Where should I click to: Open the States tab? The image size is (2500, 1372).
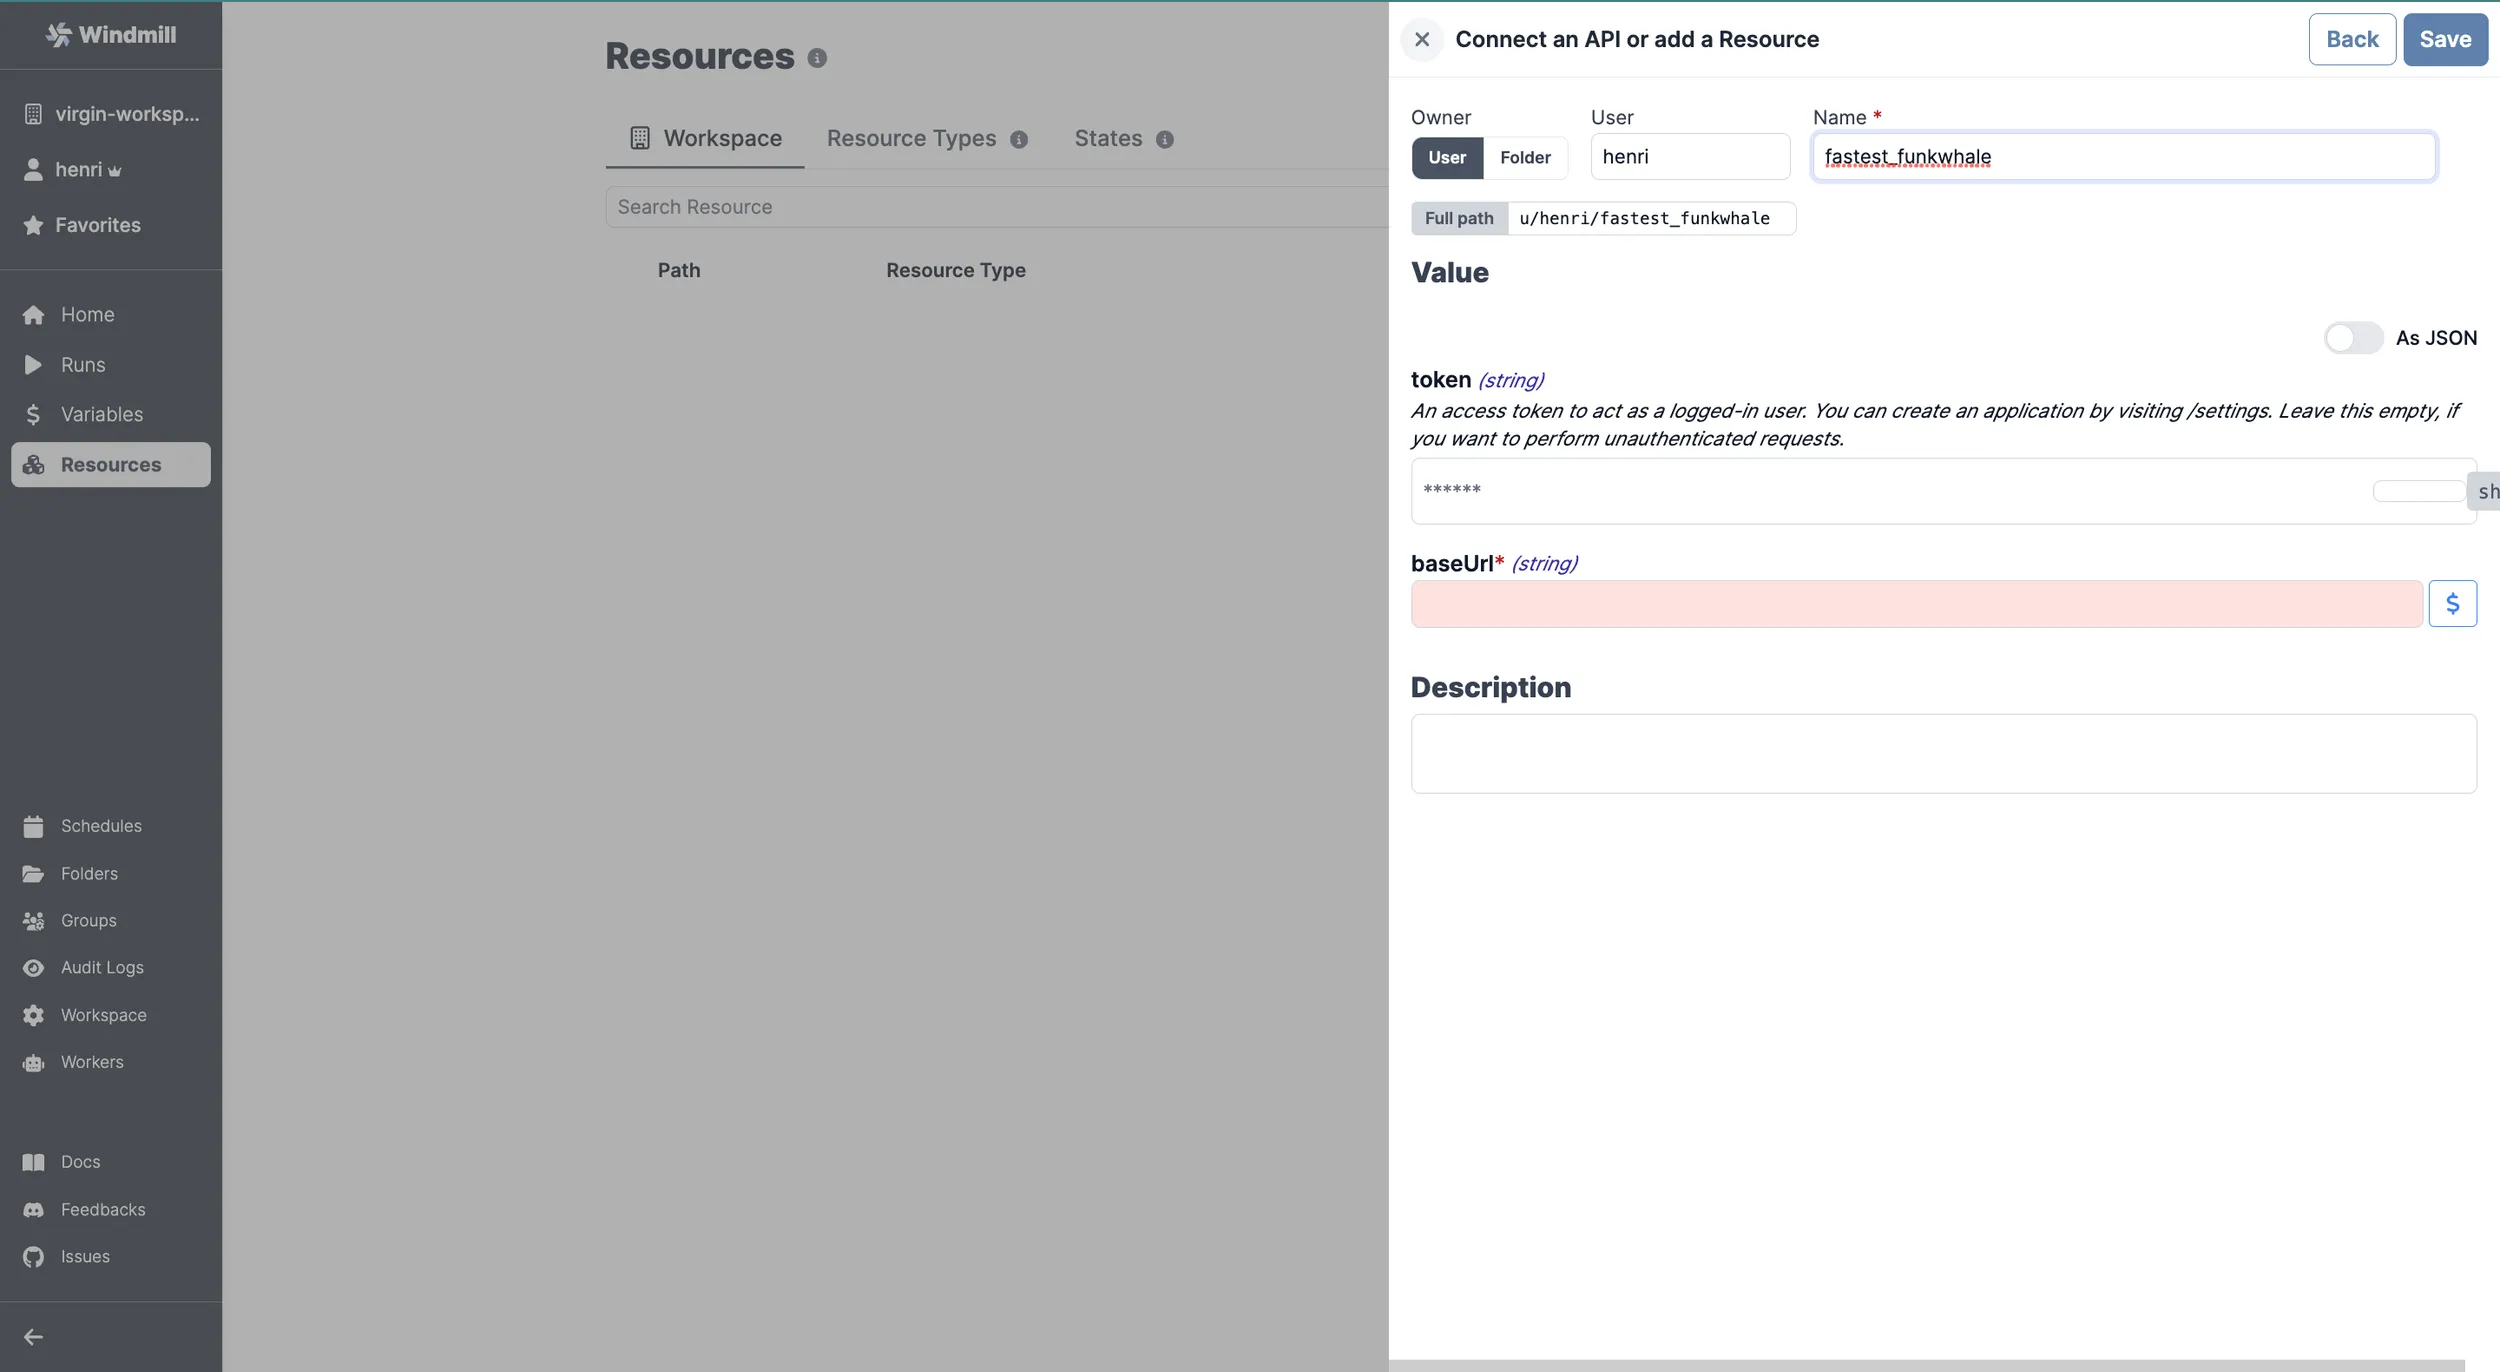tap(1105, 138)
